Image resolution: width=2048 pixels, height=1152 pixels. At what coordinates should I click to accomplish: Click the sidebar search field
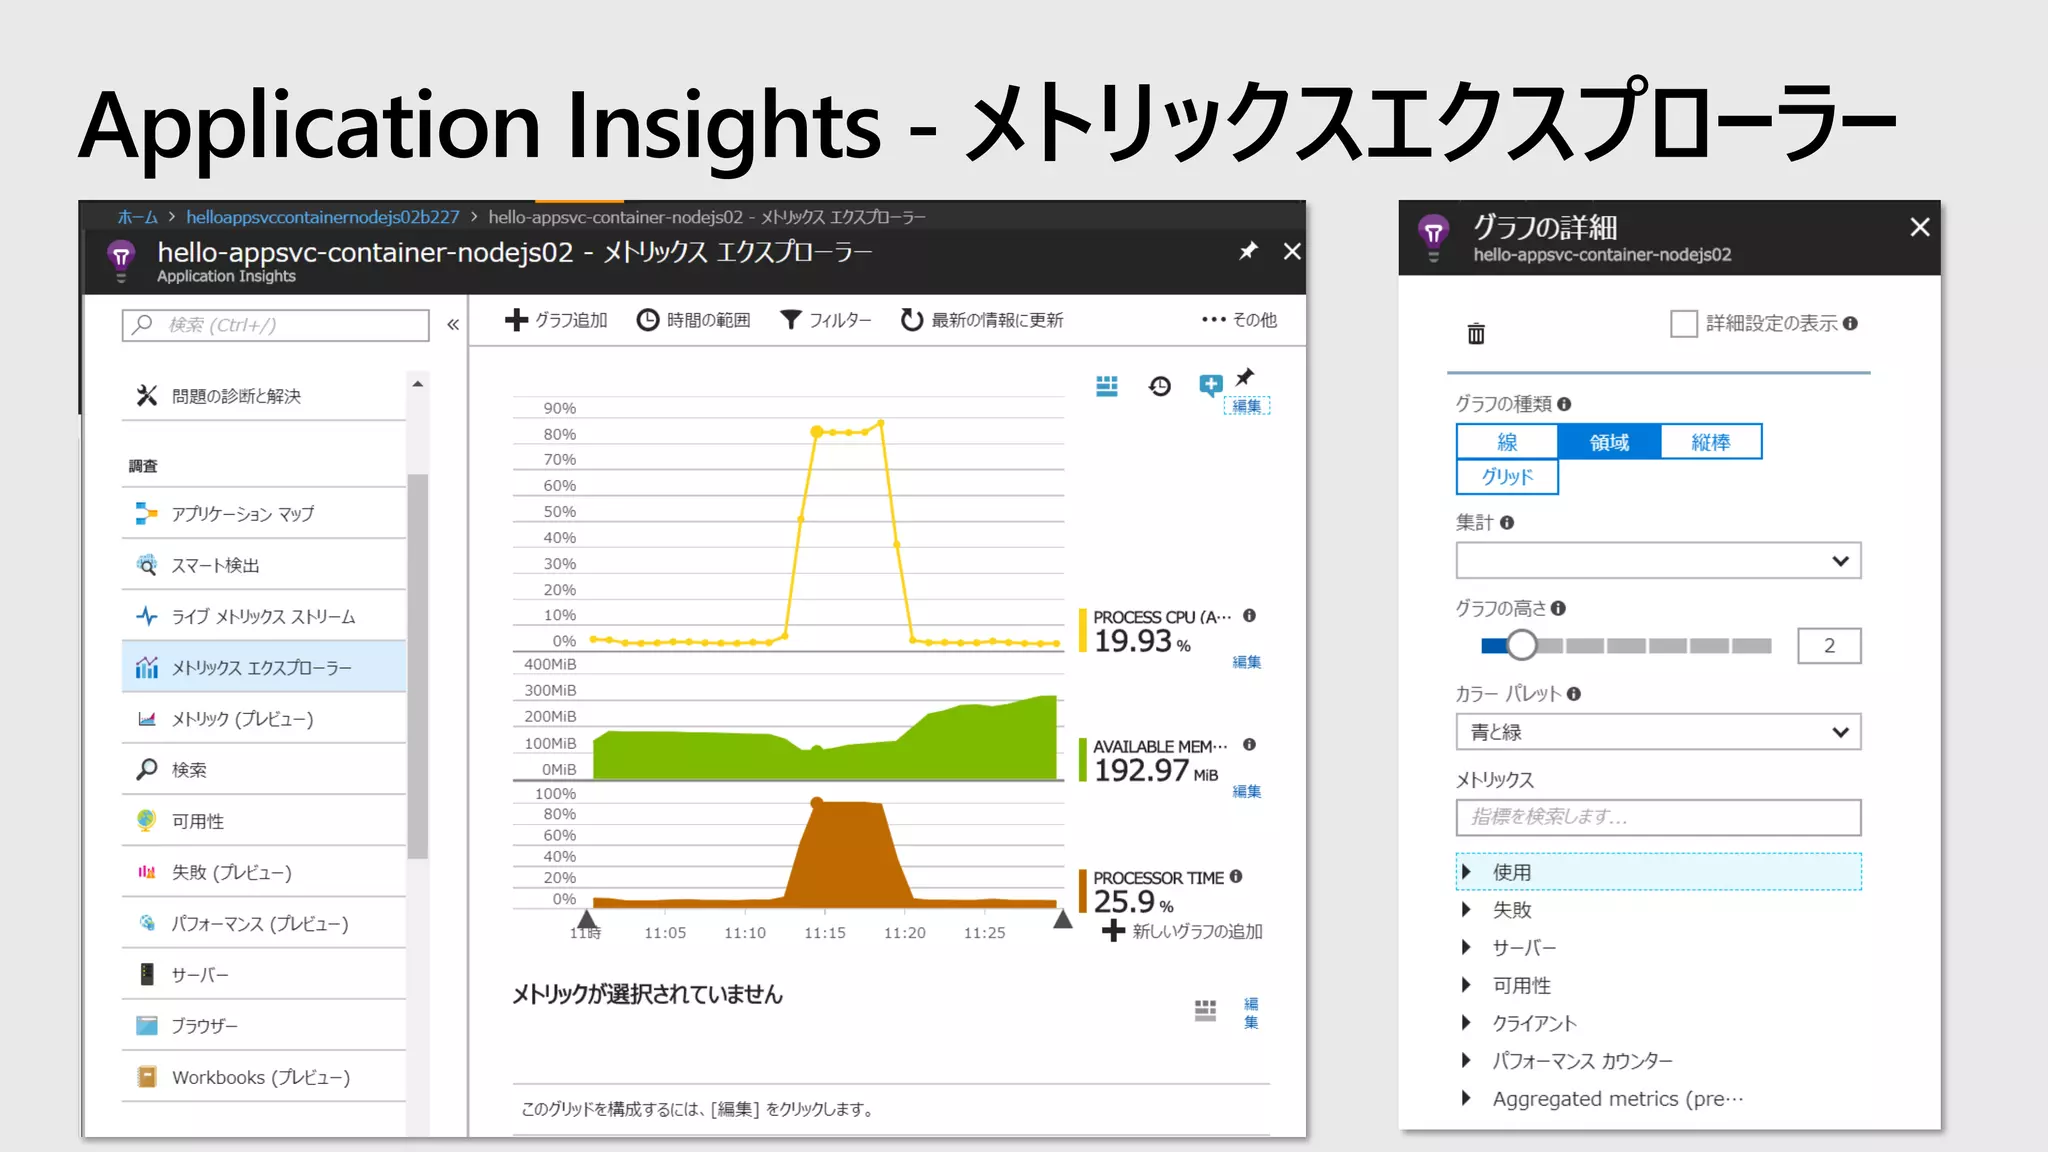coord(276,325)
